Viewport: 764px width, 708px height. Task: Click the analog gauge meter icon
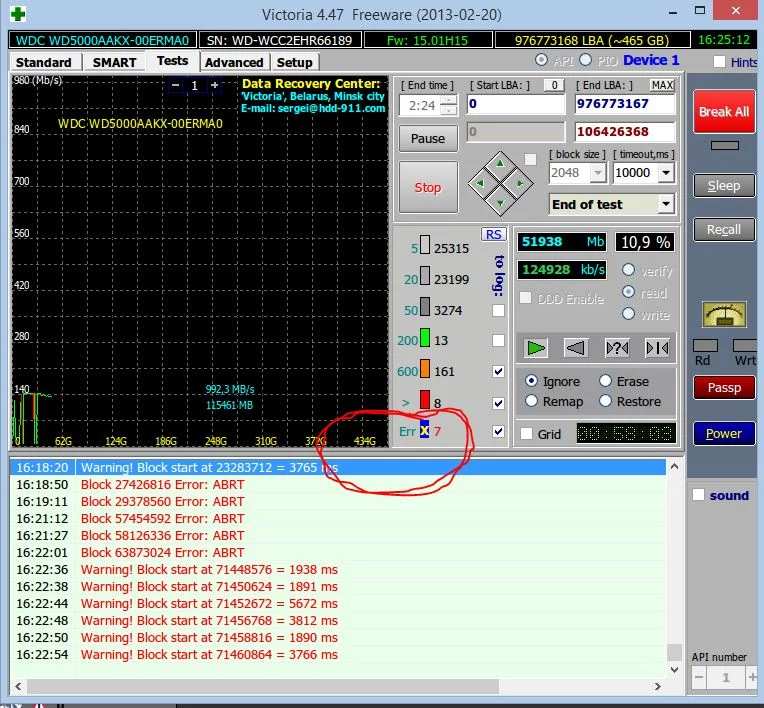tap(724, 314)
